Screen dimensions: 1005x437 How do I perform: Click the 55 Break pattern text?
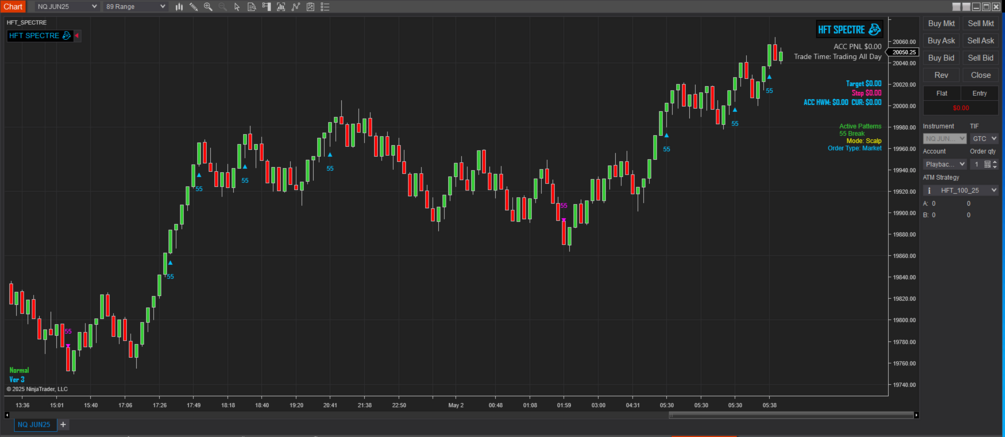pos(852,133)
